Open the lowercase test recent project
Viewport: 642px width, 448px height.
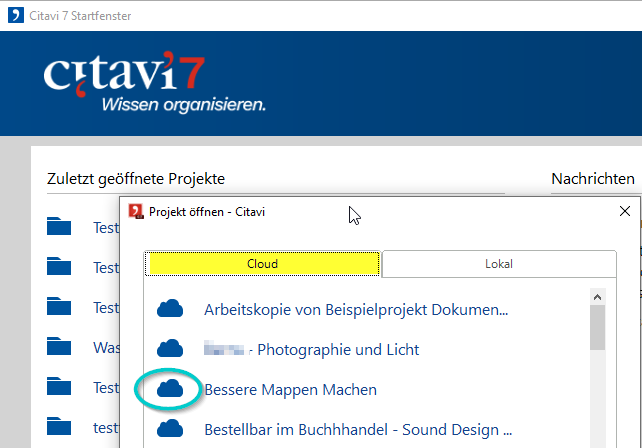[x=106, y=428]
